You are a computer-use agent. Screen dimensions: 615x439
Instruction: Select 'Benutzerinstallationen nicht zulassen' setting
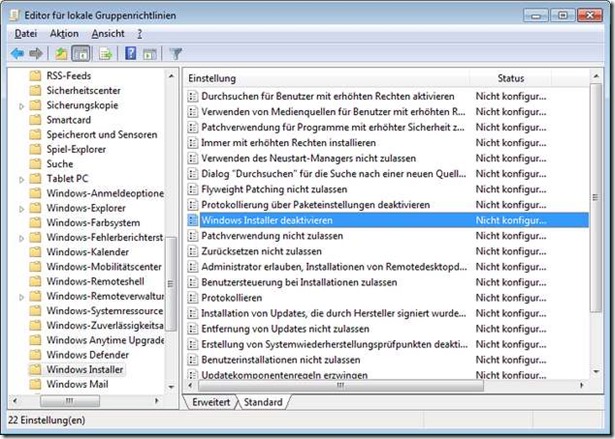coord(280,359)
